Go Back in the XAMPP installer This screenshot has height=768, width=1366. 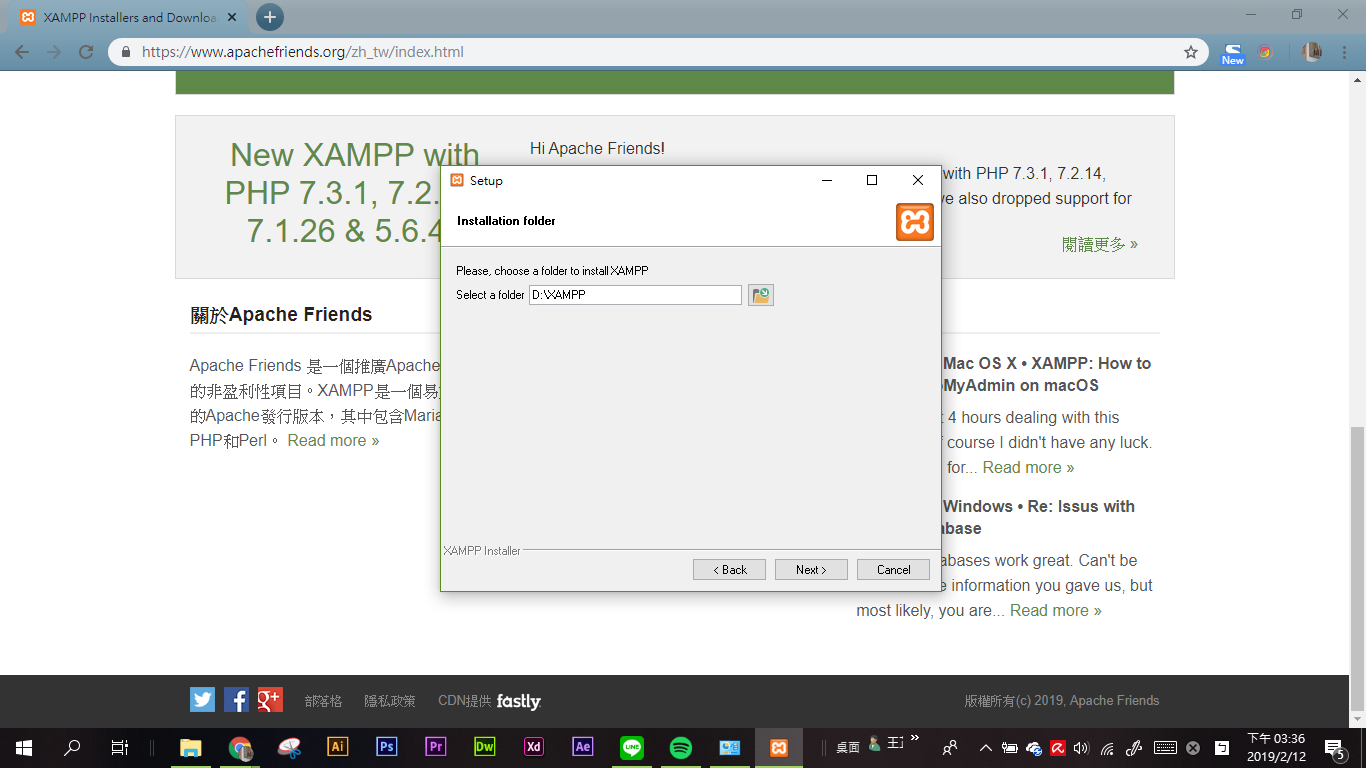(729, 569)
